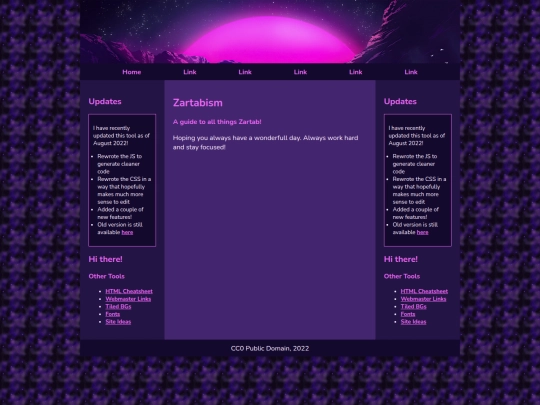Click 'Other Tools' heading in the left sidebar
Viewport: 540px width, 405px height.
[x=106, y=276]
